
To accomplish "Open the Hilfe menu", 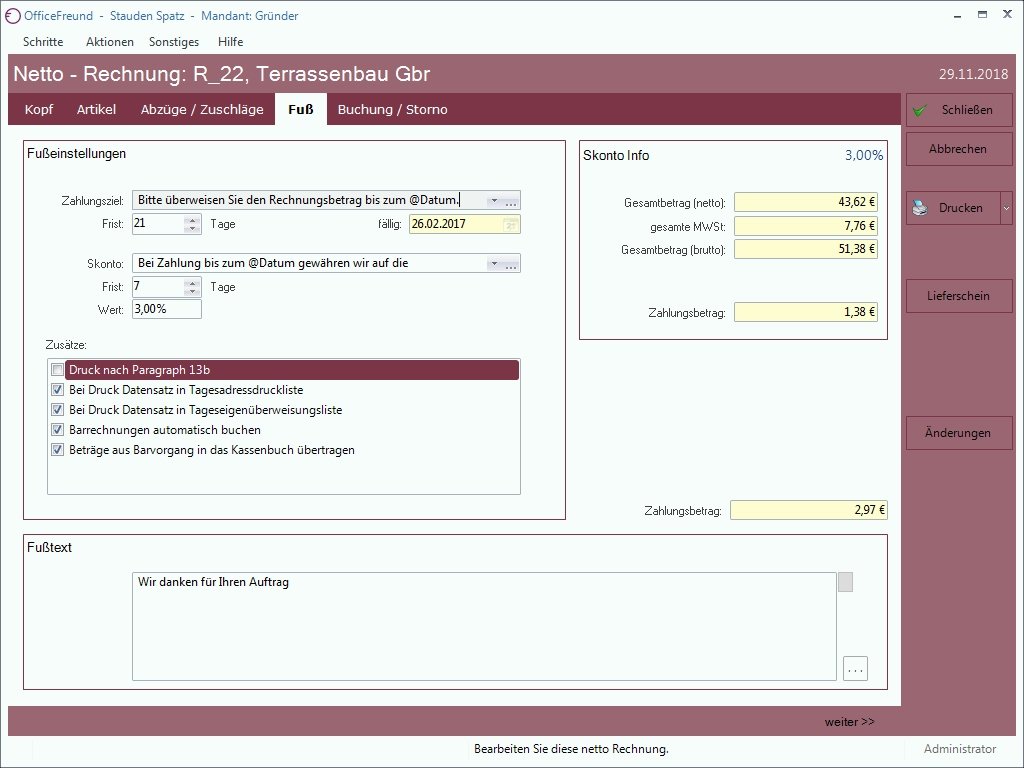I will tap(231, 42).
